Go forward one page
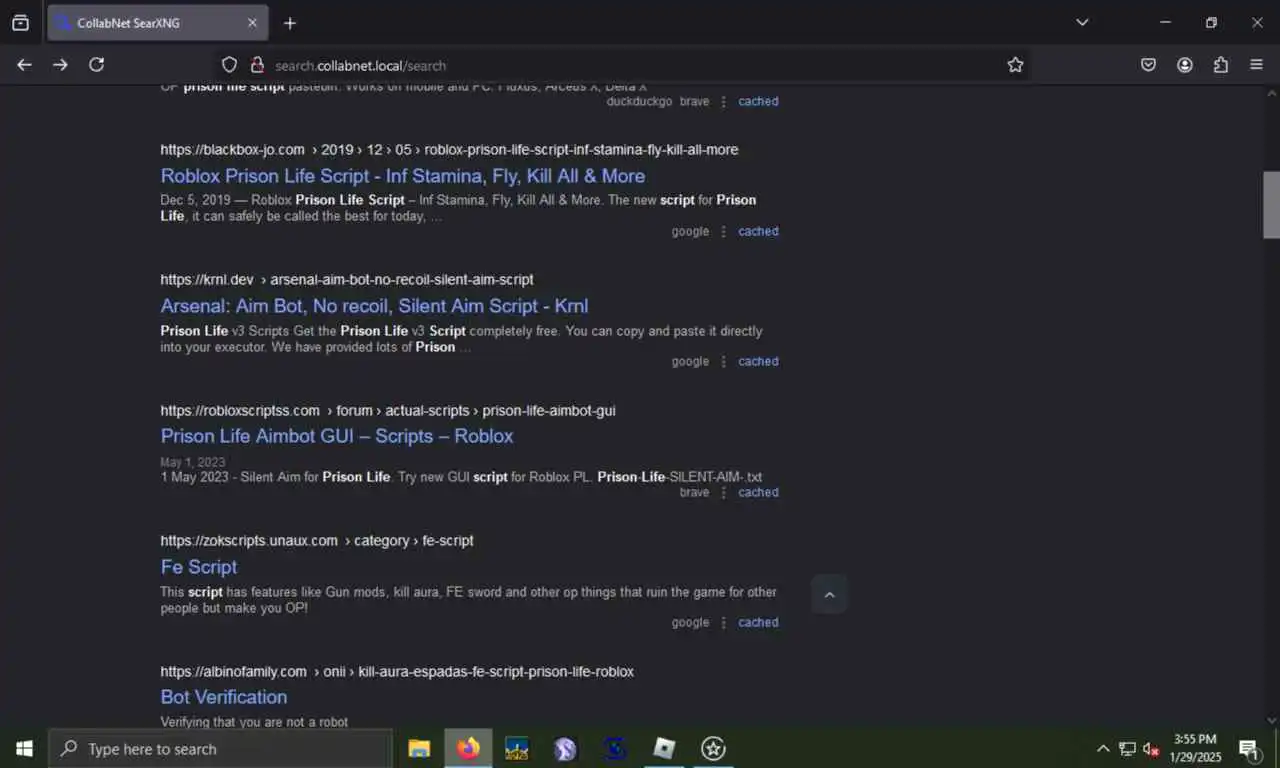Viewport: 1280px width, 768px height. point(60,65)
